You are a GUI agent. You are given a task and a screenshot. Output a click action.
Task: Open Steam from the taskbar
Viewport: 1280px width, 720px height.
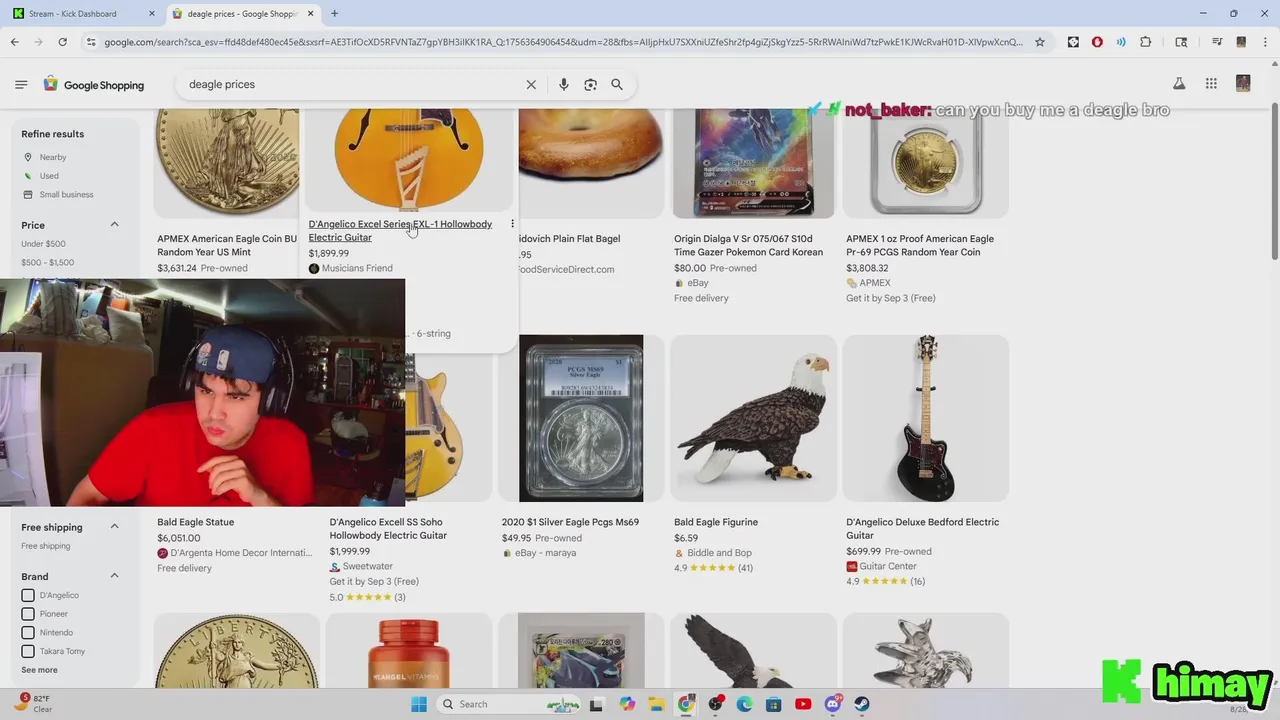862,704
